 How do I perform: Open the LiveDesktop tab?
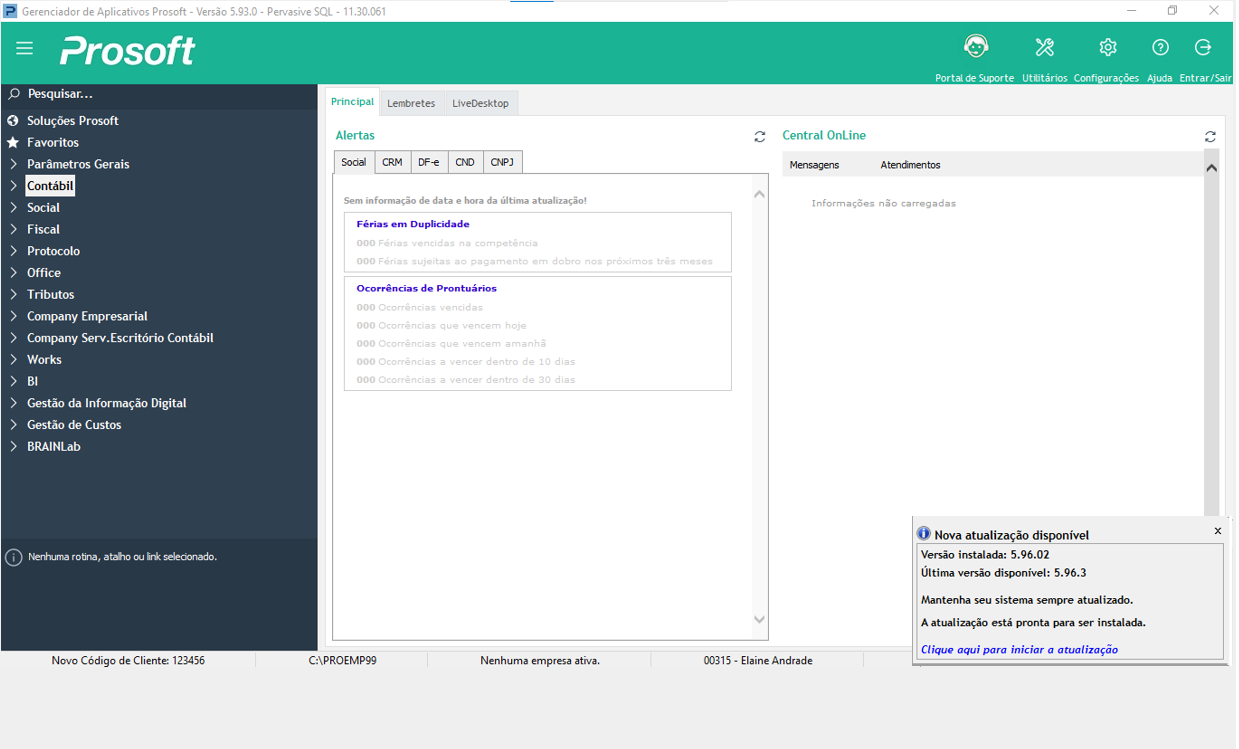(x=480, y=103)
